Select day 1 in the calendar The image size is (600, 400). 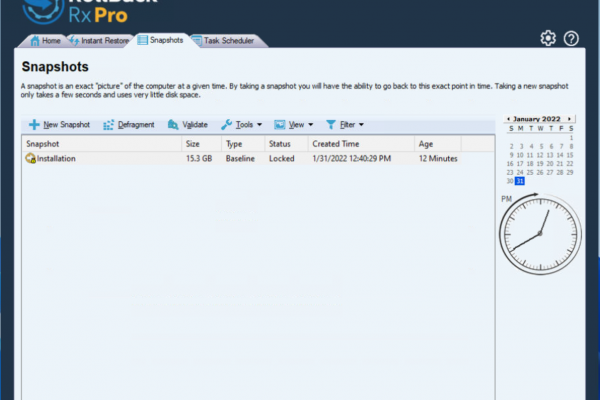coord(571,137)
